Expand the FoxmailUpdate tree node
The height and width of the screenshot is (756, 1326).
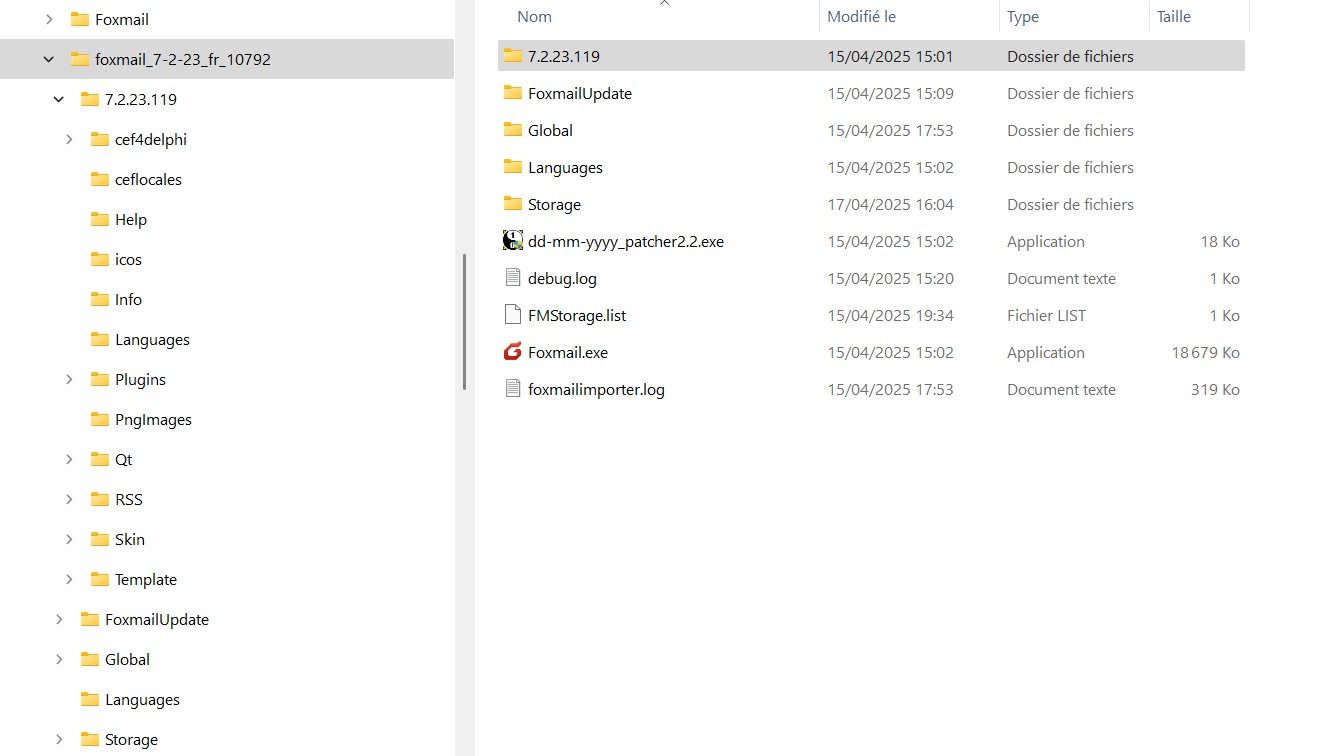point(59,619)
